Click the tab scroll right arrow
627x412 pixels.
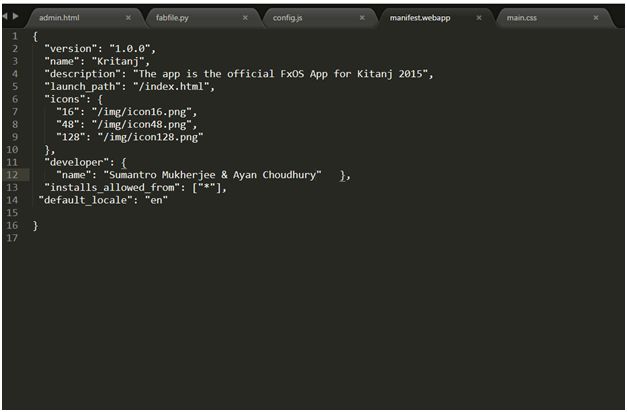coord(16,16)
